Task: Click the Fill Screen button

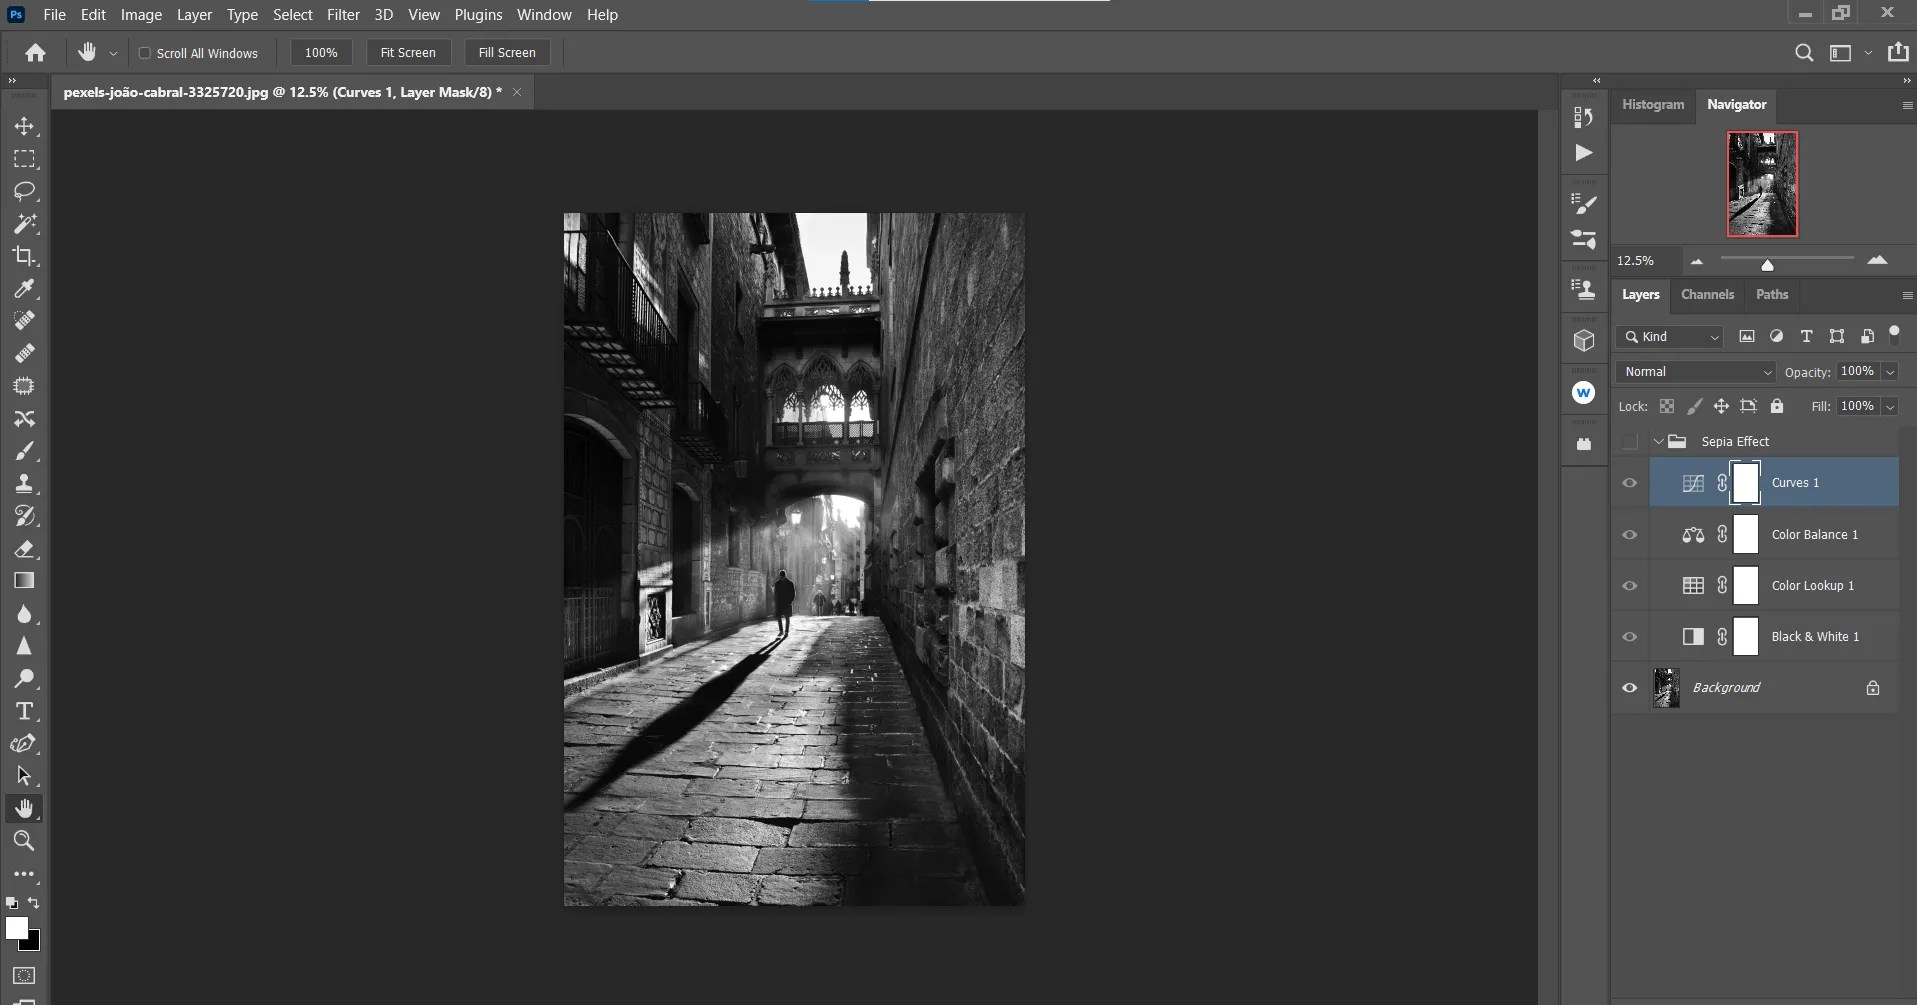Action: tap(507, 52)
